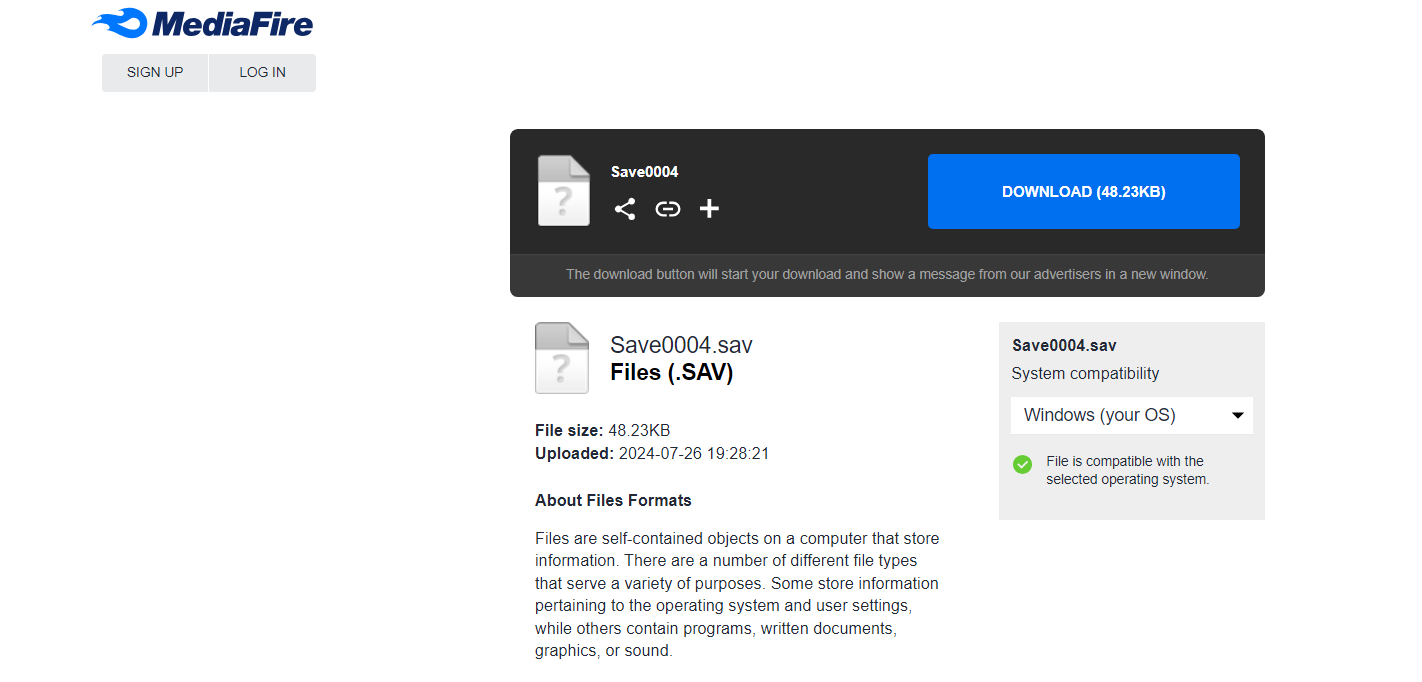The image size is (1422, 682).
Task: Copy link using the chain icon
Action: click(x=667, y=209)
